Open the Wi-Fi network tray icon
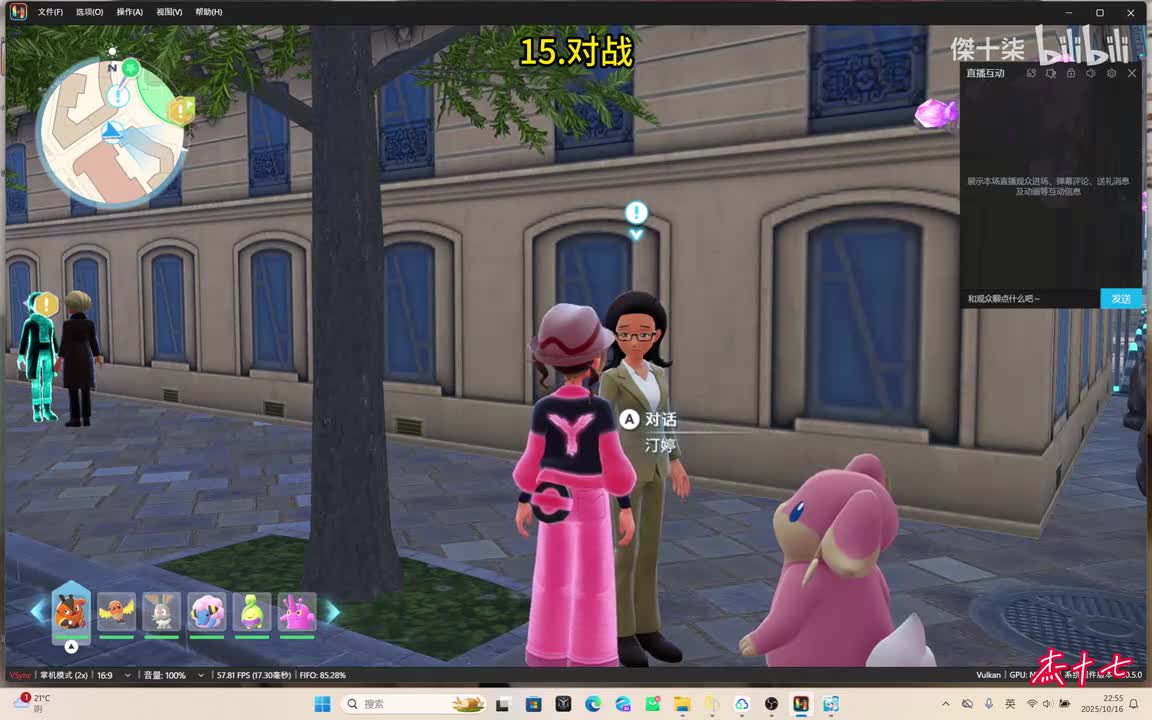This screenshot has width=1152, height=720. 1032,704
